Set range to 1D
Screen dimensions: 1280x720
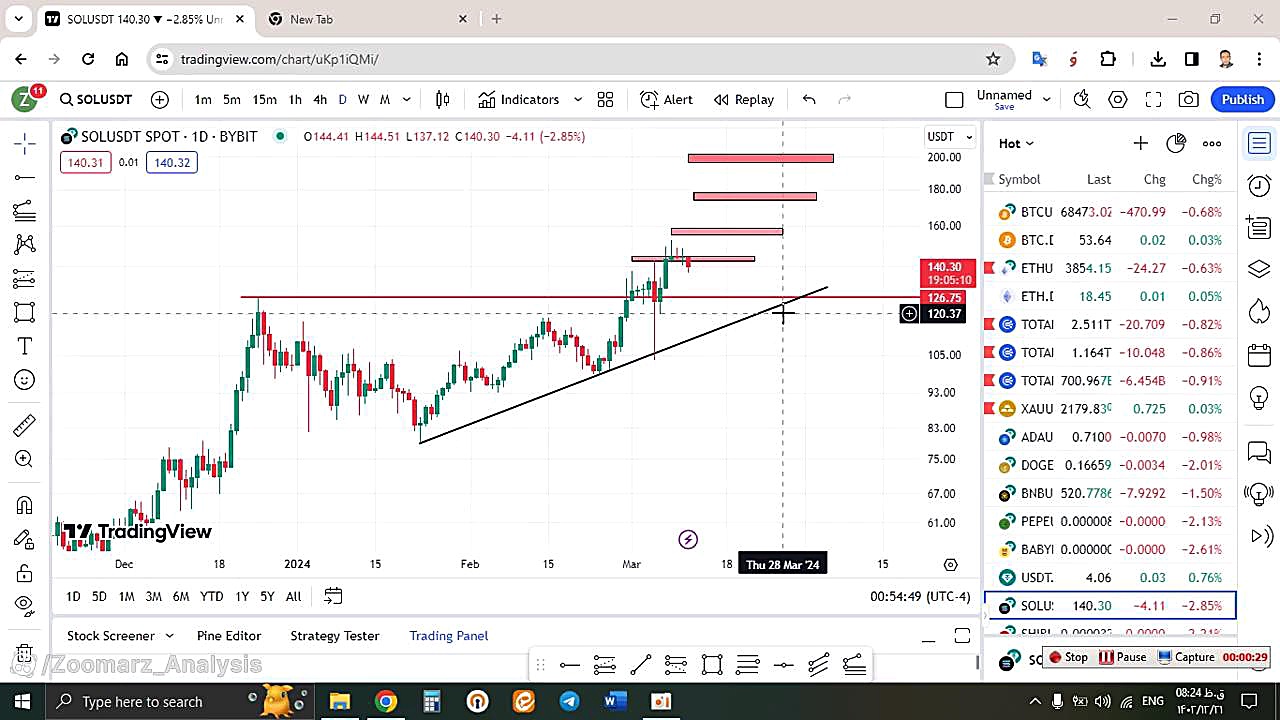pyautogui.click(x=73, y=596)
